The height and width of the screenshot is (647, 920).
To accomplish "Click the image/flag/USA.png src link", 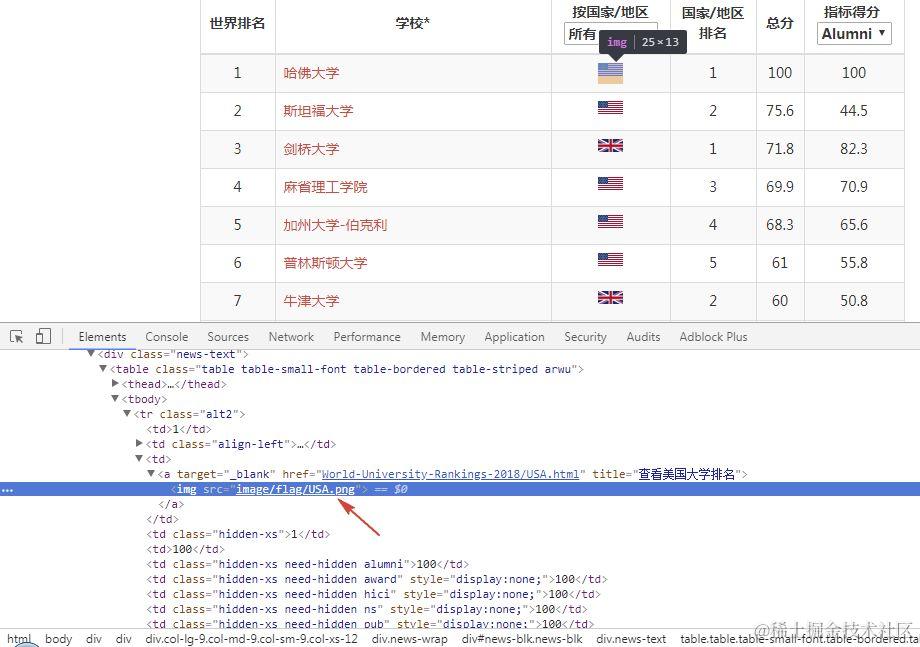I will tap(295, 489).
